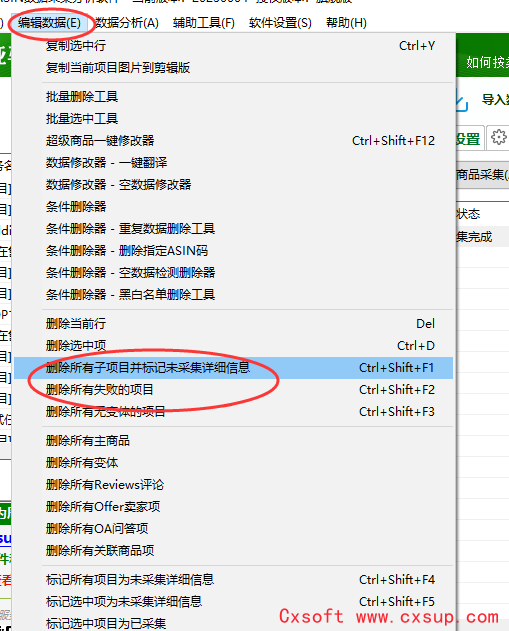Select 复制选中行 menu entry

click(233, 46)
